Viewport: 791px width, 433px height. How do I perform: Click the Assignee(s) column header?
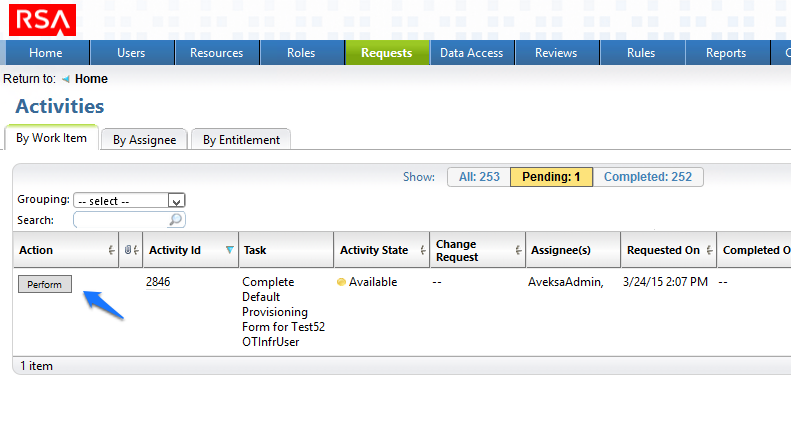click(x=573, y=250)
